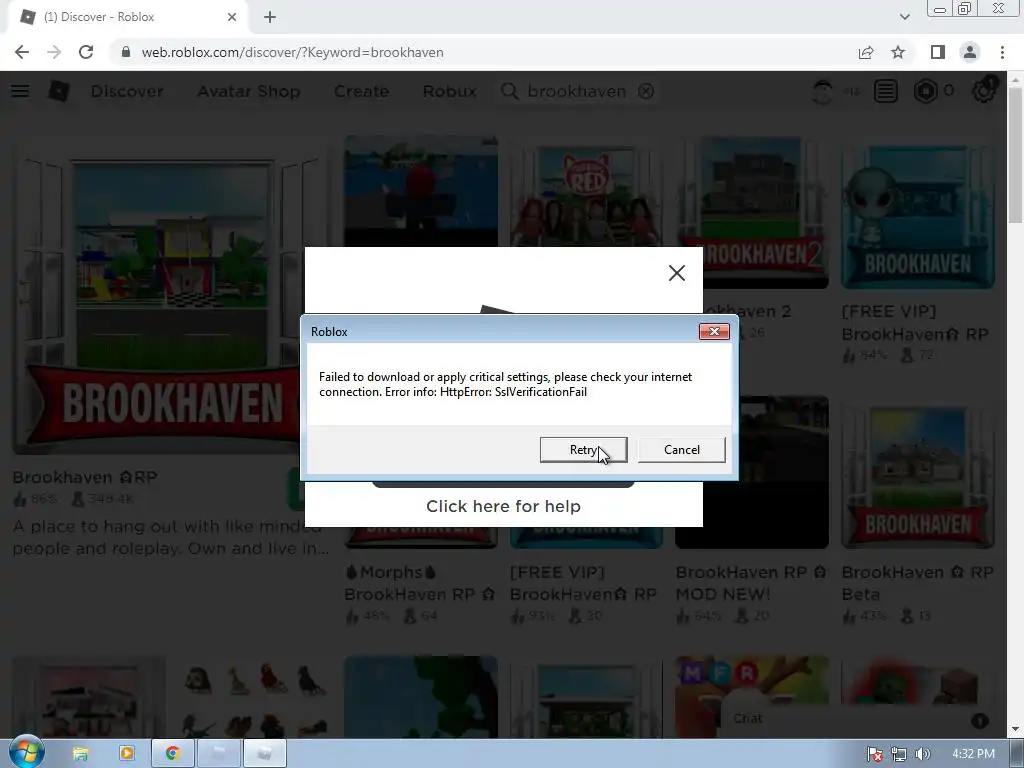The height and width of the screenshot is (768, 1024).
Task: Click Cancel in the Roblox error dialog
Action: coord(681,450)
